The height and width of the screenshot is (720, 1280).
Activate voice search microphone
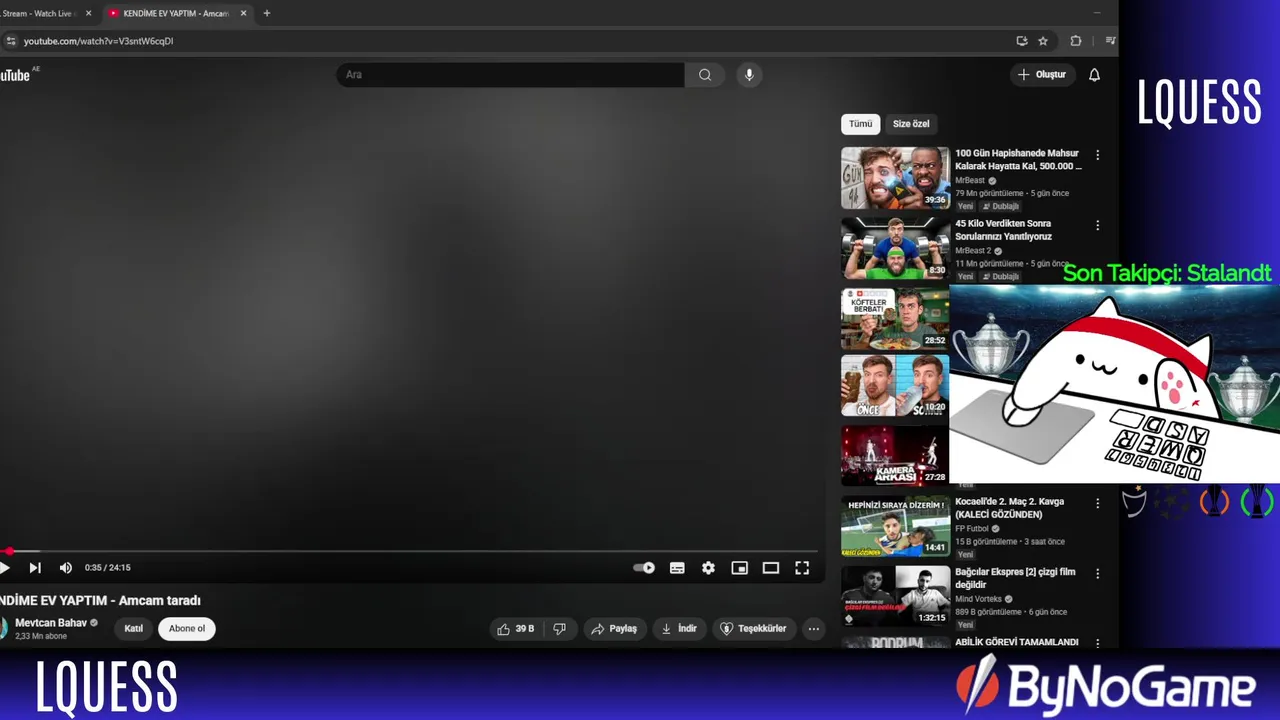[748, 75]
